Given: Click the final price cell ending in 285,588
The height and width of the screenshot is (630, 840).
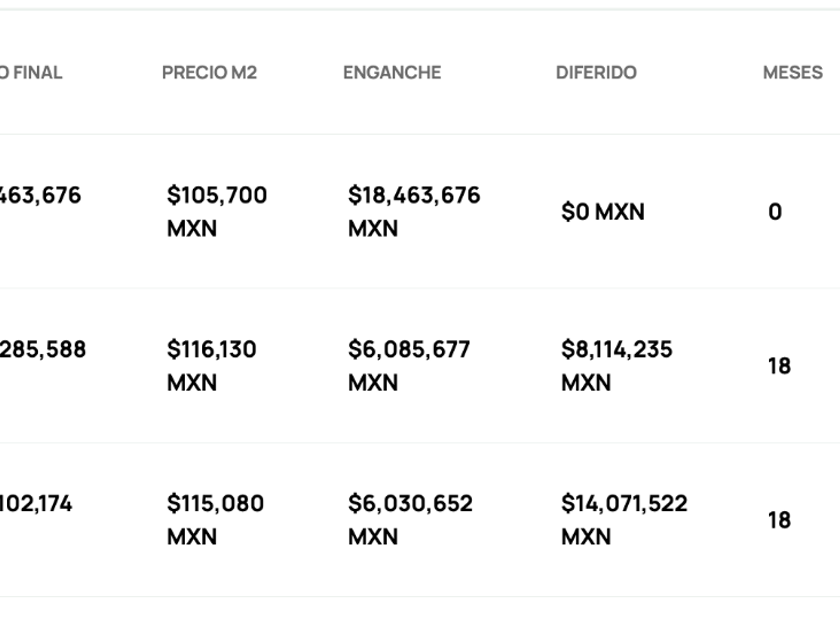Looking at the screenshot, I should pos(42,349).
